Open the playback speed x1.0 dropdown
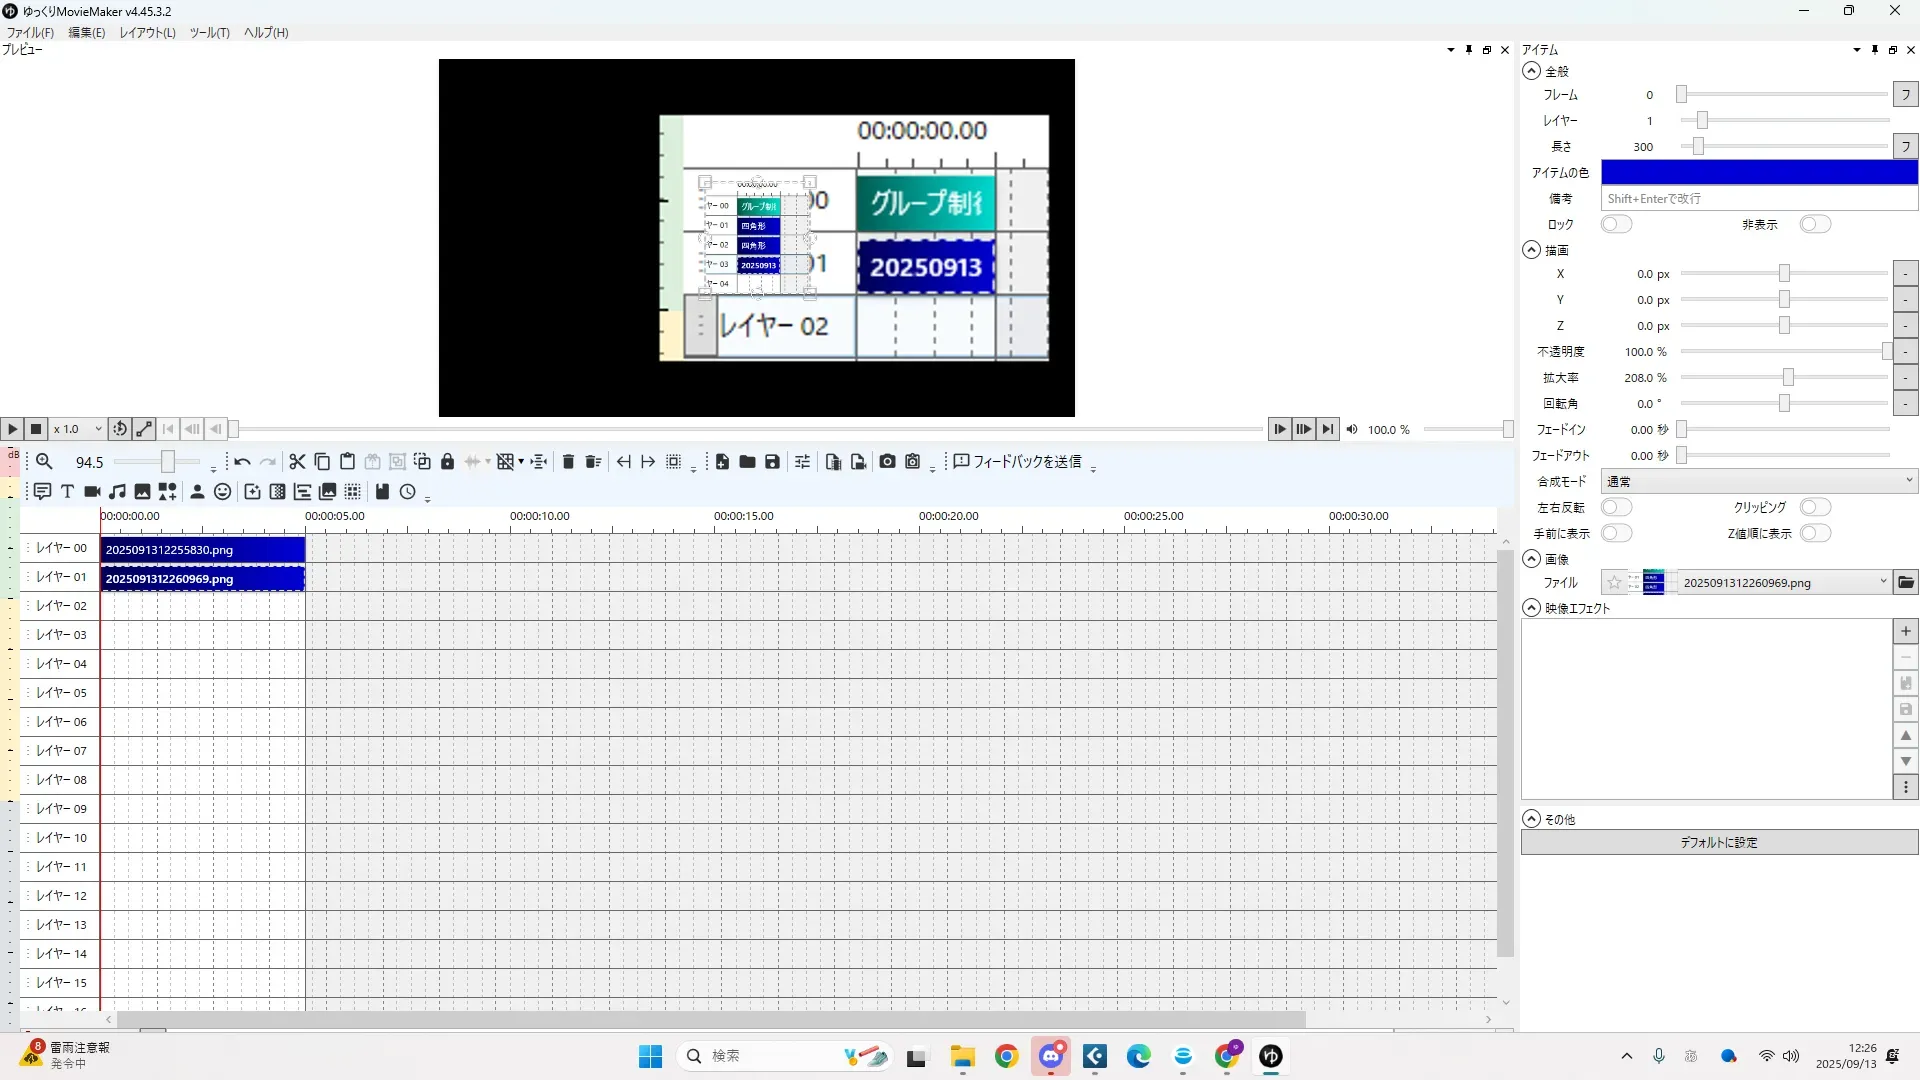This screenshot has width=1920, height=1080. coord(78,429)
